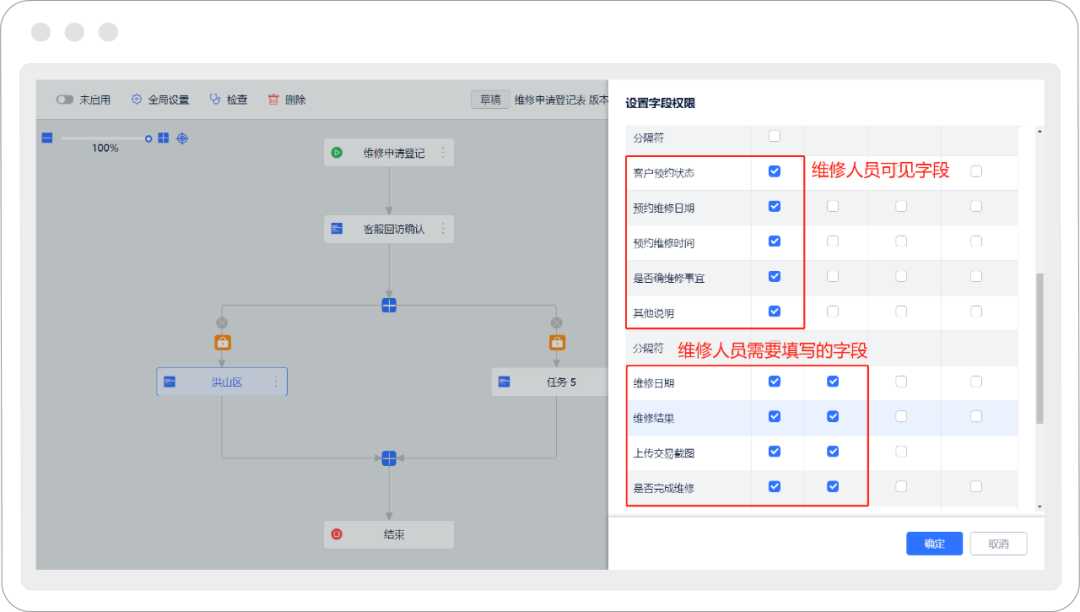Check third-column checkbox for 维修结果
Screen dimensions: 1080x612
tap(901, 416)
